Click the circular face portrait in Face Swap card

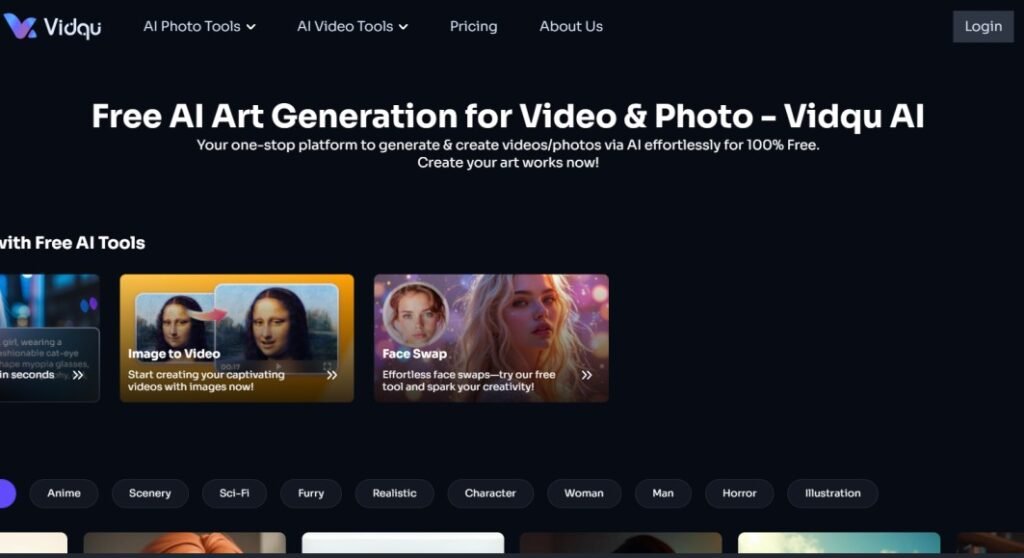[414, 314]
